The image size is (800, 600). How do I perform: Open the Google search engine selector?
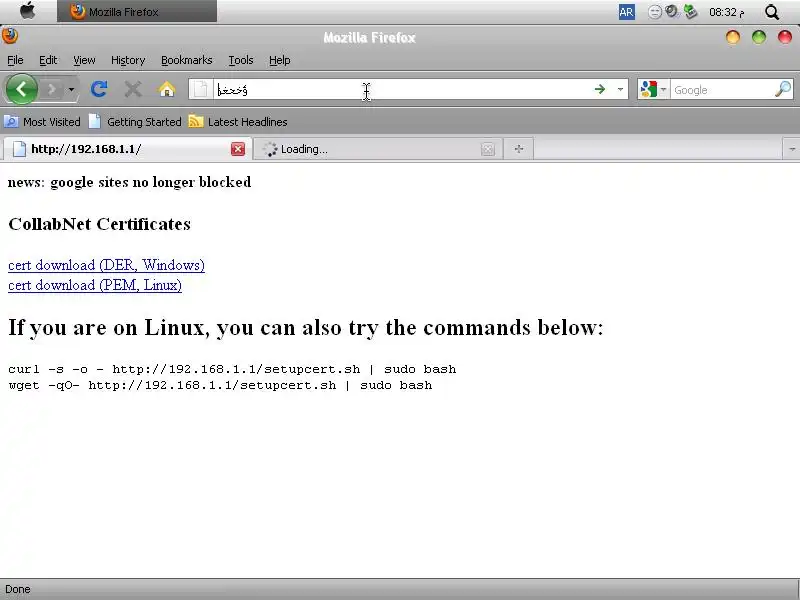coord(654,89)
